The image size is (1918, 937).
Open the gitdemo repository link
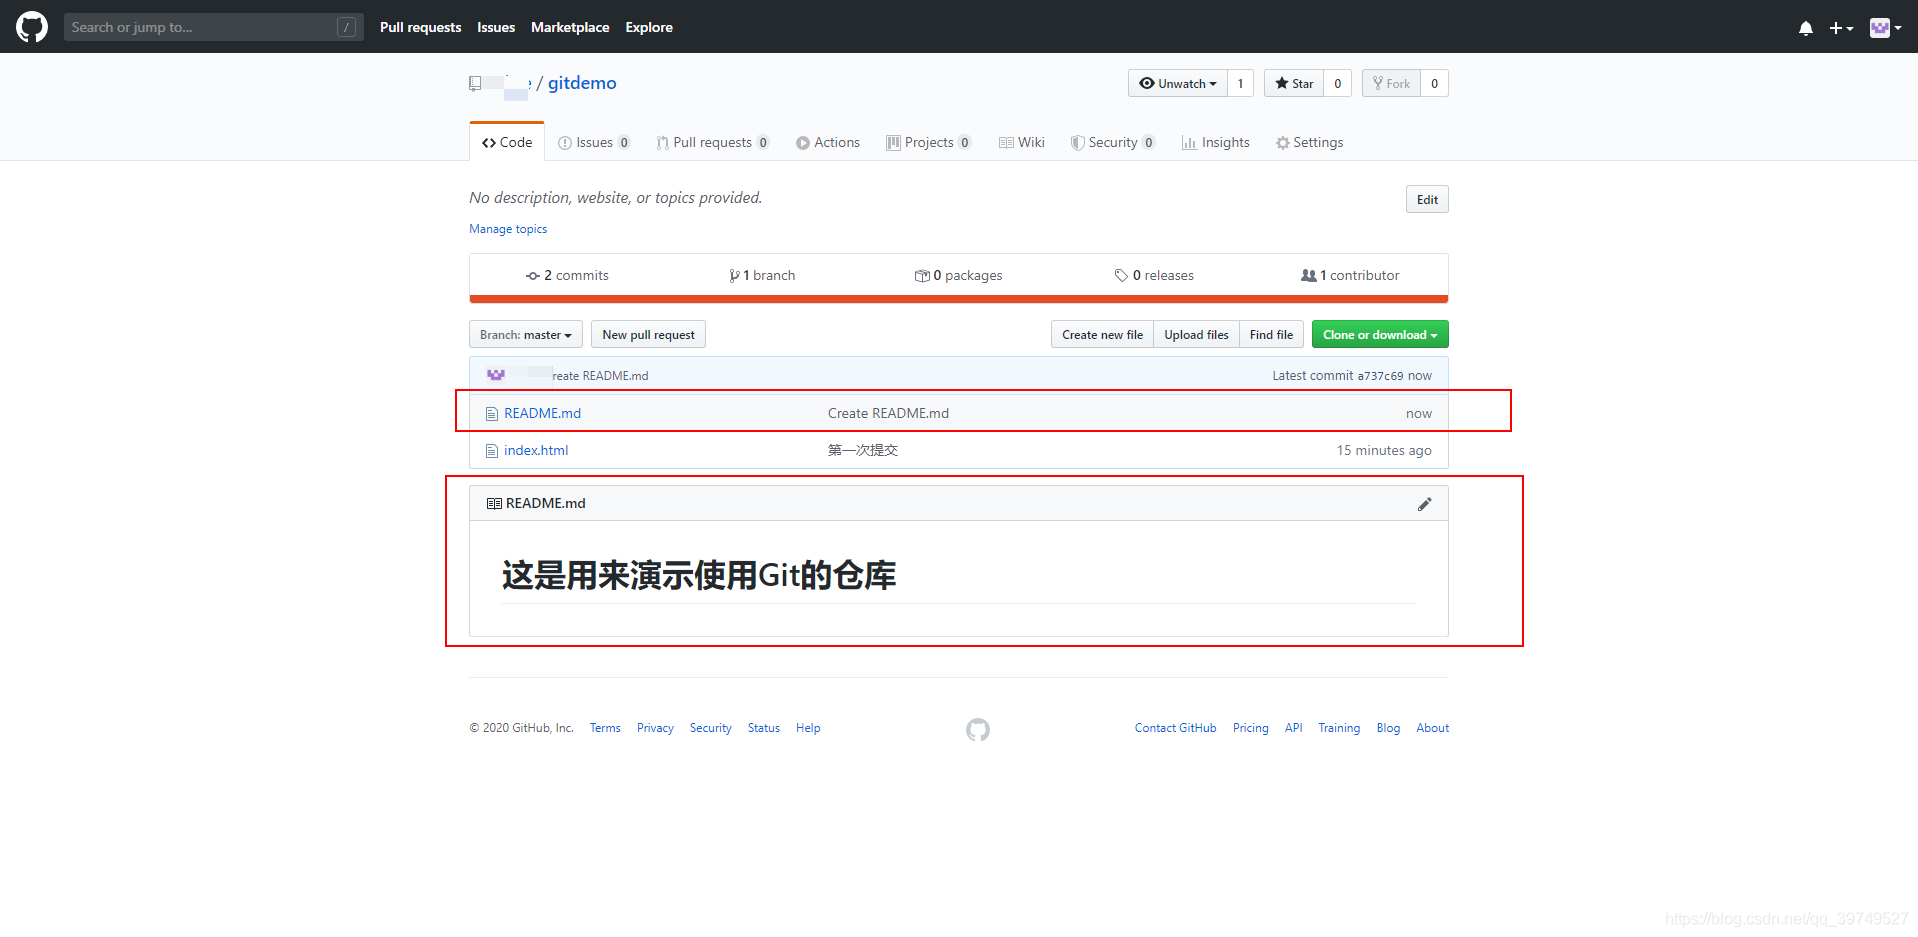coord(582,83)
